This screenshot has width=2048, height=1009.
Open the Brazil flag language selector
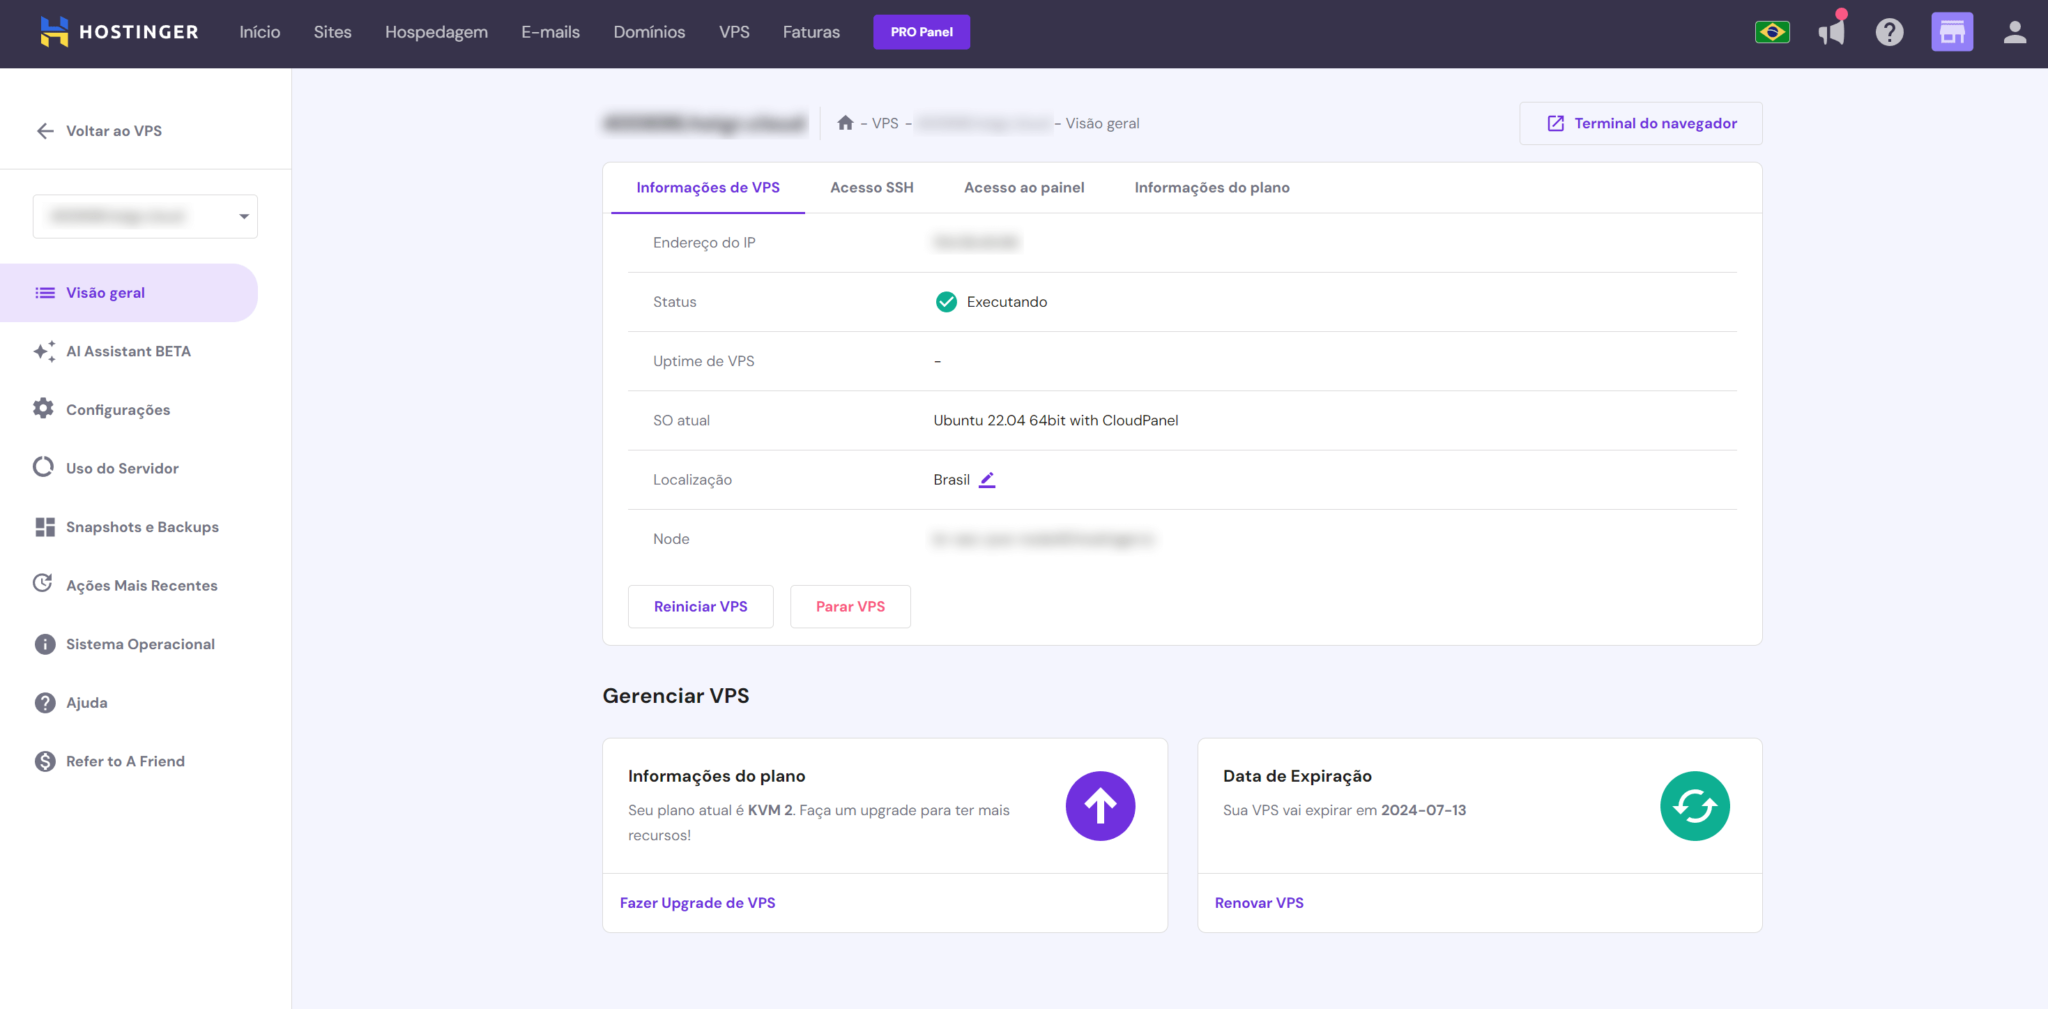1772,32
